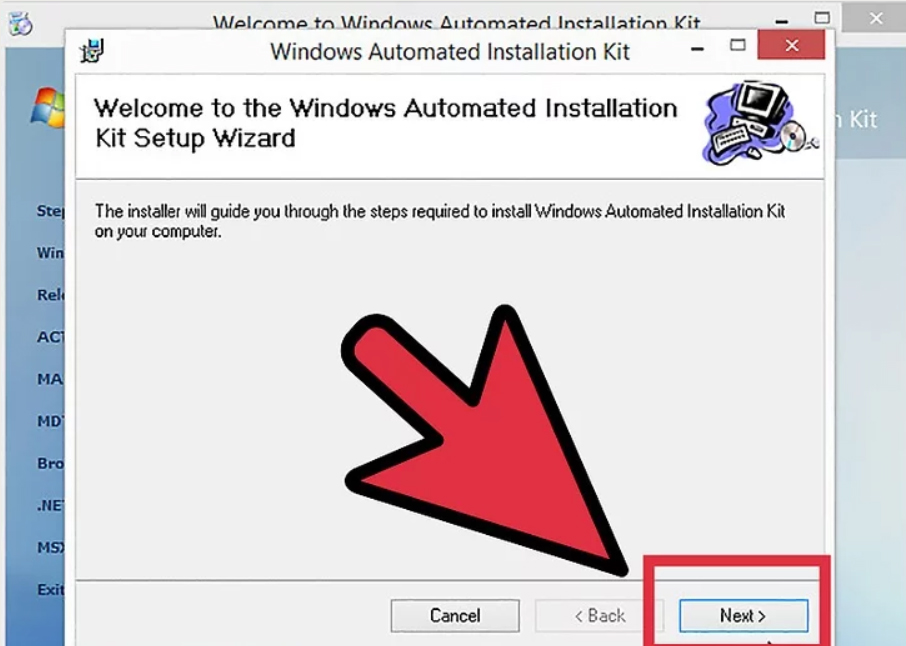Click the computer and CD setup graphic
The width and height of the screenshot is (906, 646).
point(759,123)
